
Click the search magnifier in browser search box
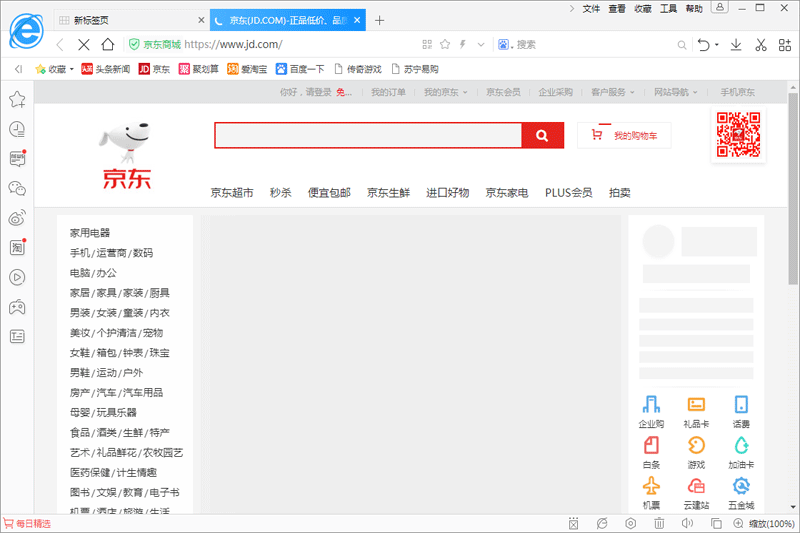pos(682,45)
